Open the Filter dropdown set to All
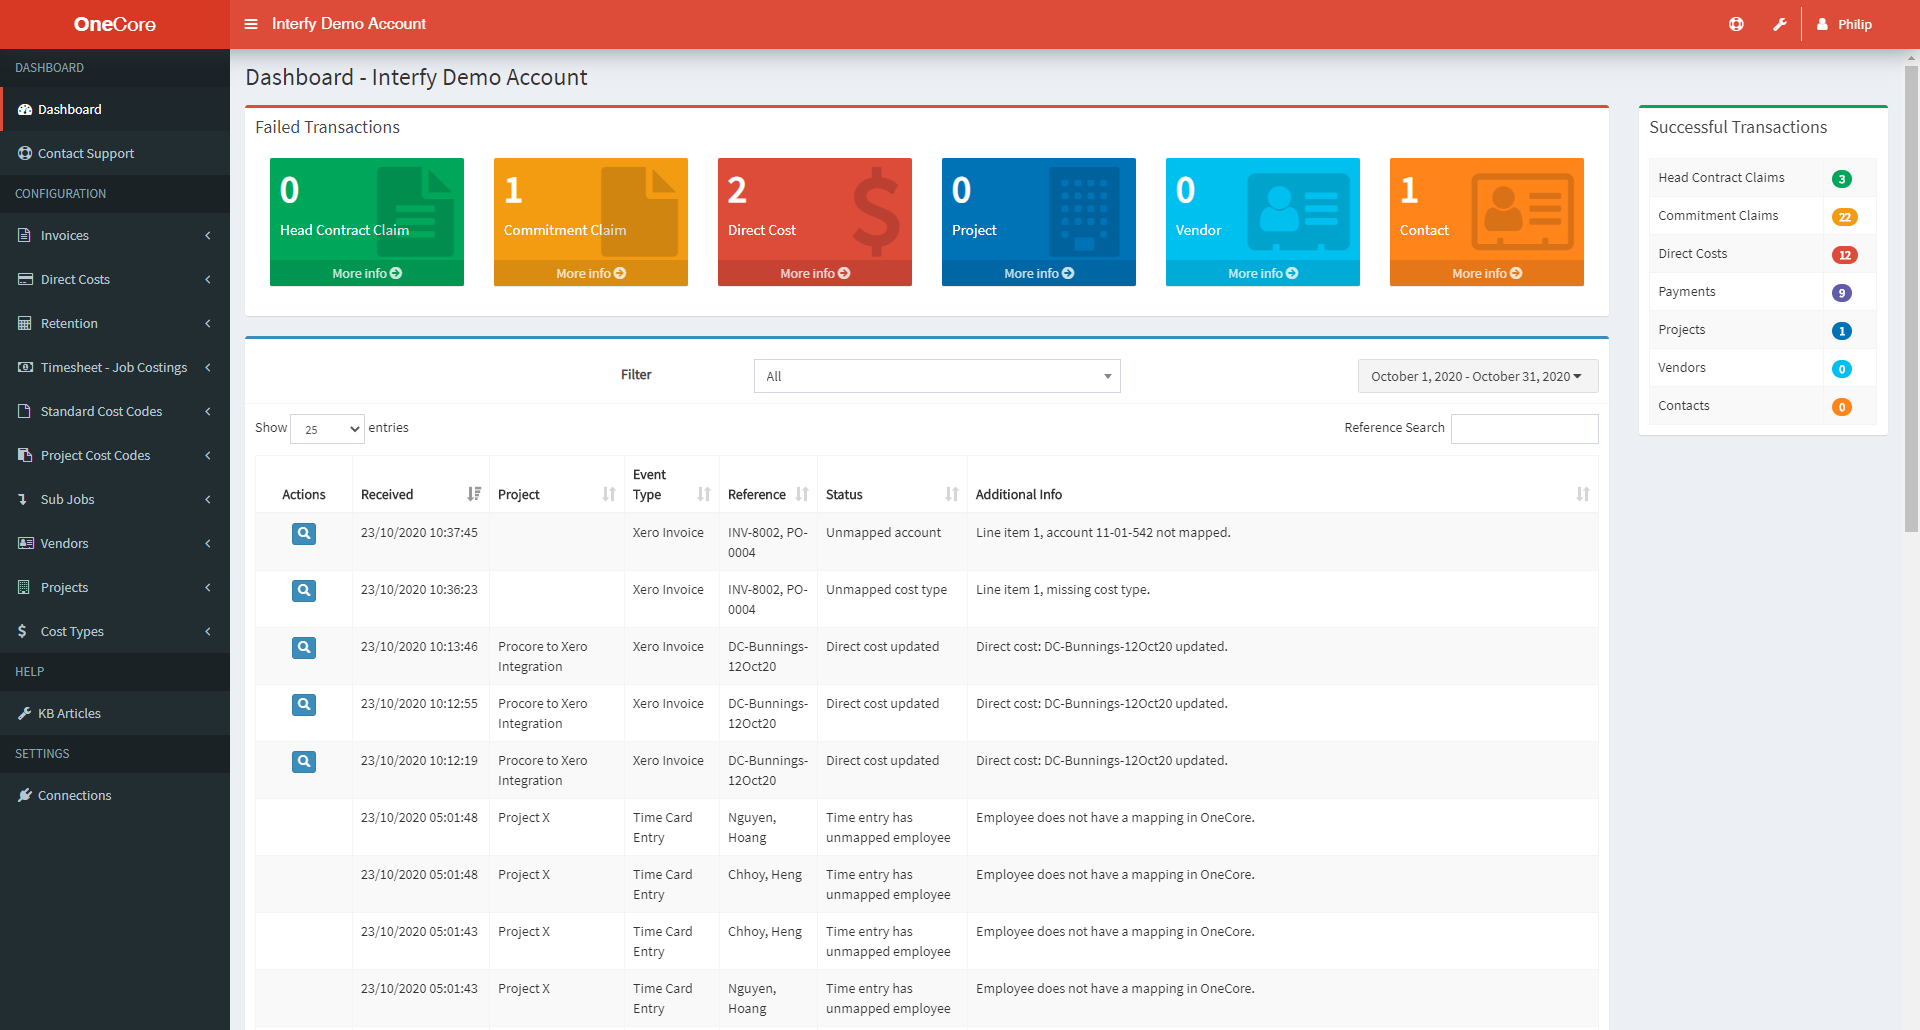The image size is (1920, 1030). click(937, 376)
